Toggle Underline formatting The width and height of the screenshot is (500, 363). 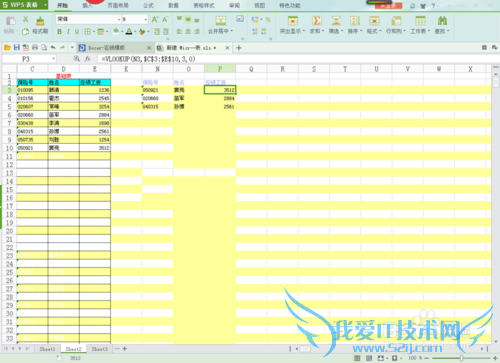point(77,32)
